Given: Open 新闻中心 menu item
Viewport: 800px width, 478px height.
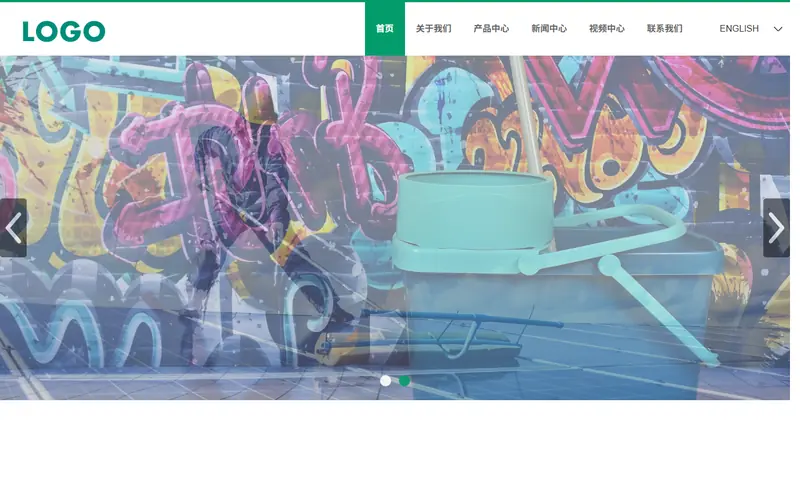Looking at the screenshot, I should [549, 29].
